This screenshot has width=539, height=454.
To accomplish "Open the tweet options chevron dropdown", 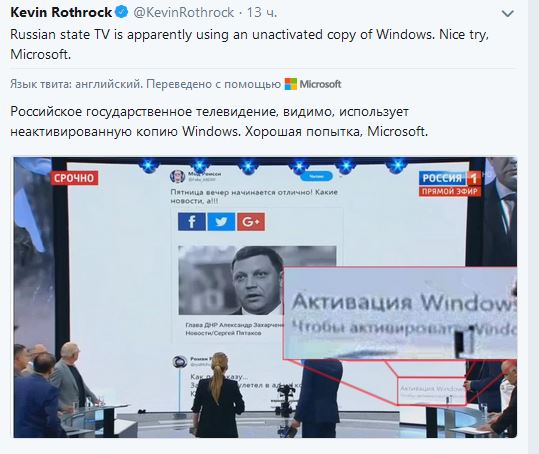I will tap(508, 14).
